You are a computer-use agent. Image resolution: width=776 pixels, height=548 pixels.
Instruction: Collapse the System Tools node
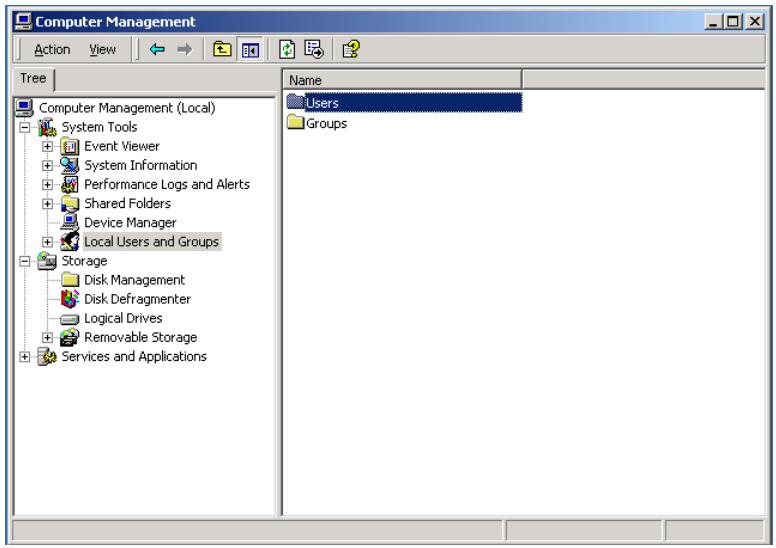point(25,127)
